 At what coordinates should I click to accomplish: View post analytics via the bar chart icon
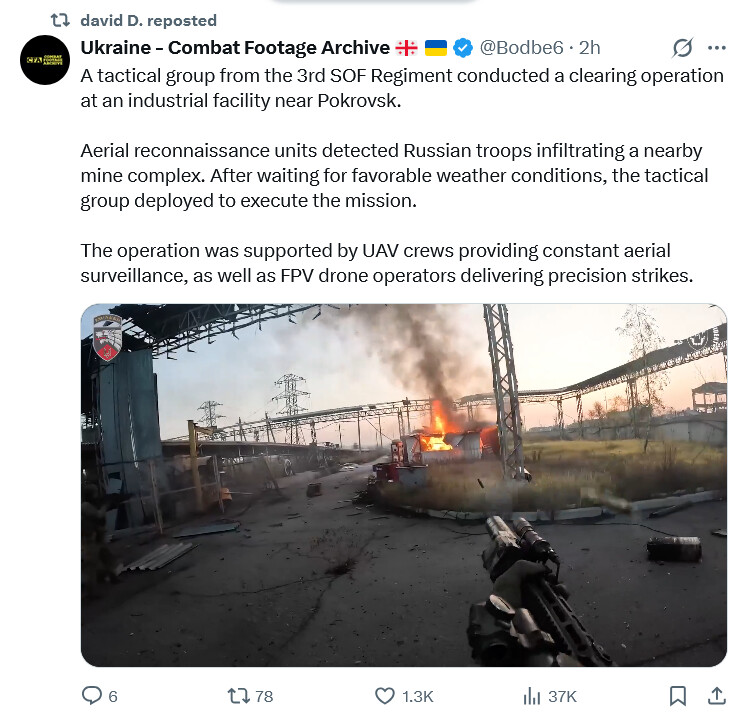pyautogui.click(x=532, y=695)
